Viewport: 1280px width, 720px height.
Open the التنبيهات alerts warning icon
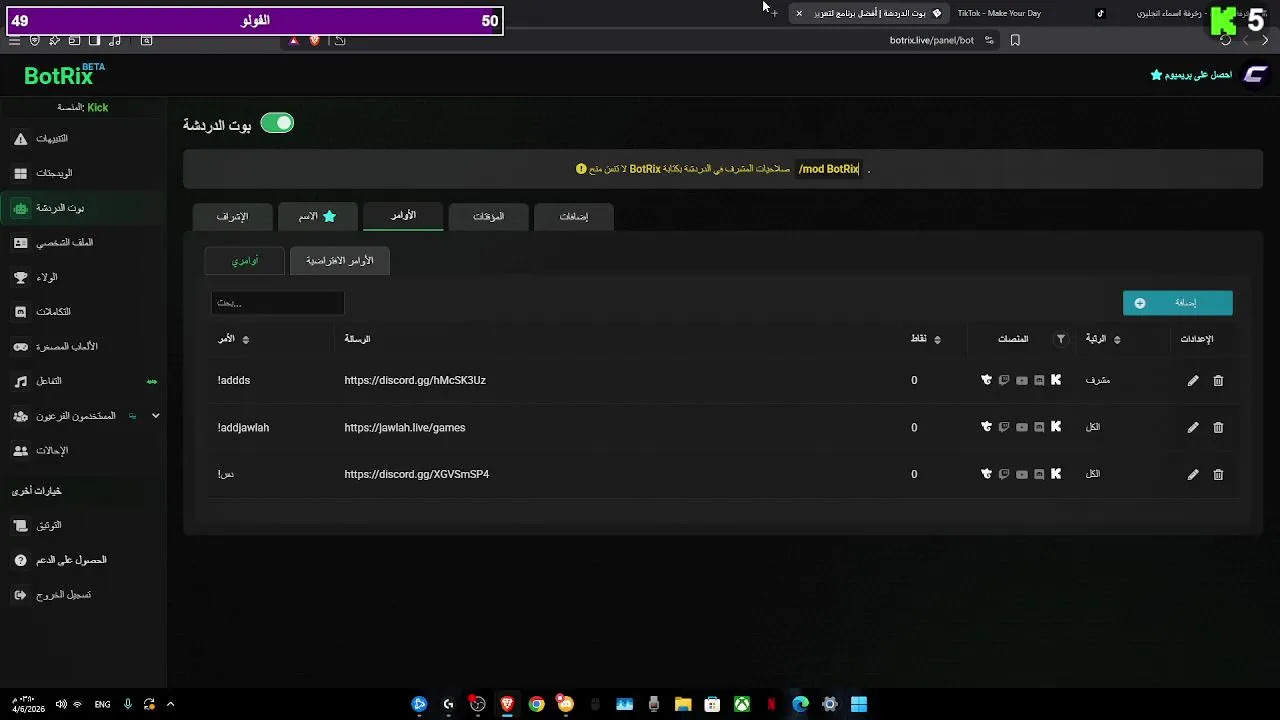pos(20,139)
